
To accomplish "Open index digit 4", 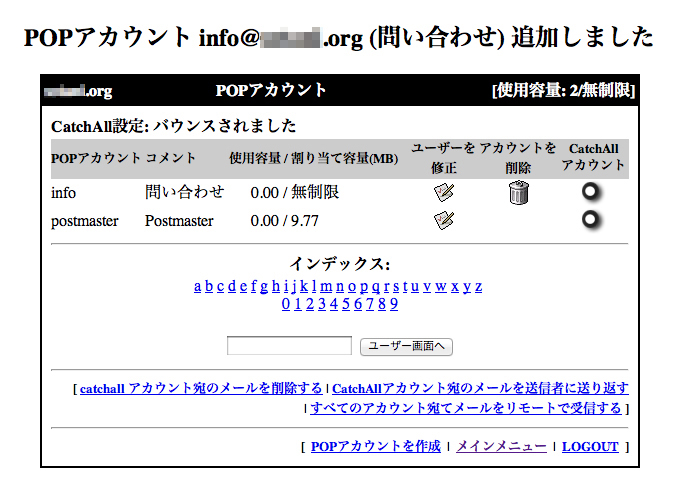I will click(x=334, y=304).
